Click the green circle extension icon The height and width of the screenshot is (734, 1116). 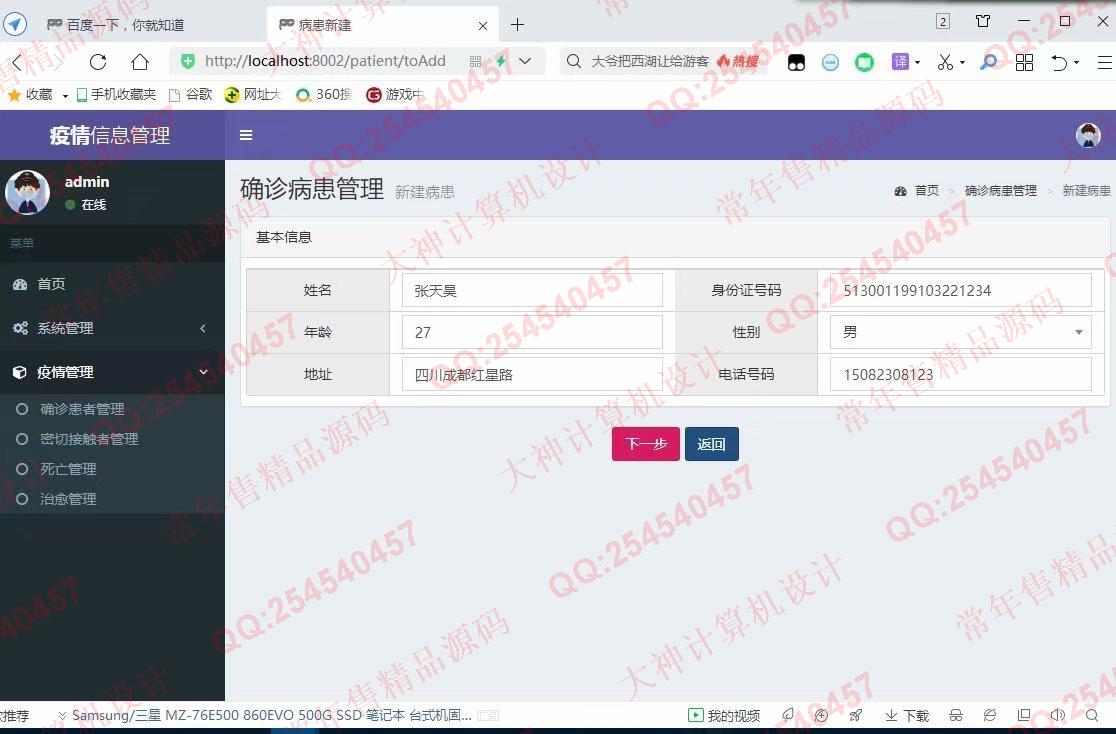tap(864, 63)
